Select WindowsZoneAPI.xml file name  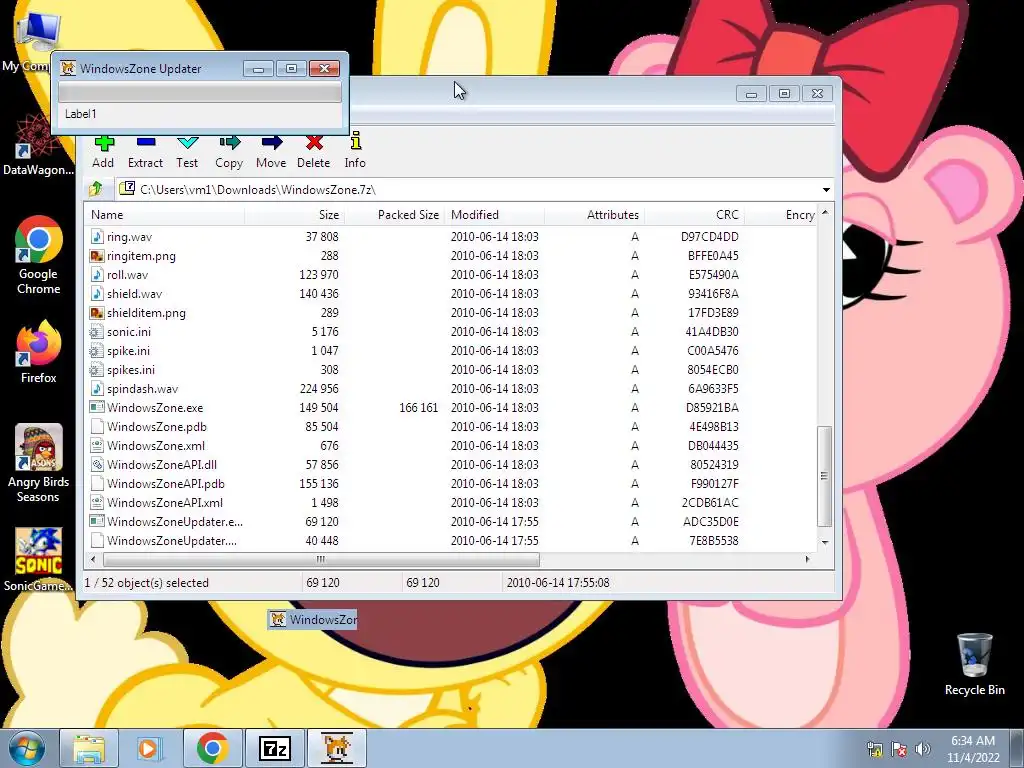(x=165, y=503)
